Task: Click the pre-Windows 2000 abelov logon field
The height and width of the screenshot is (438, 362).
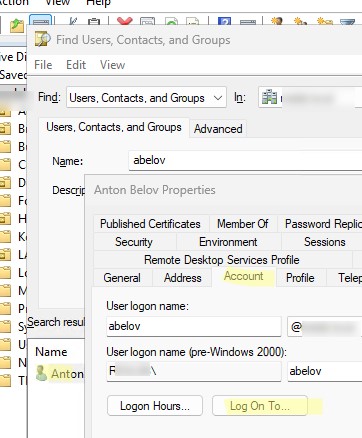Action: (x=325, y=371)
